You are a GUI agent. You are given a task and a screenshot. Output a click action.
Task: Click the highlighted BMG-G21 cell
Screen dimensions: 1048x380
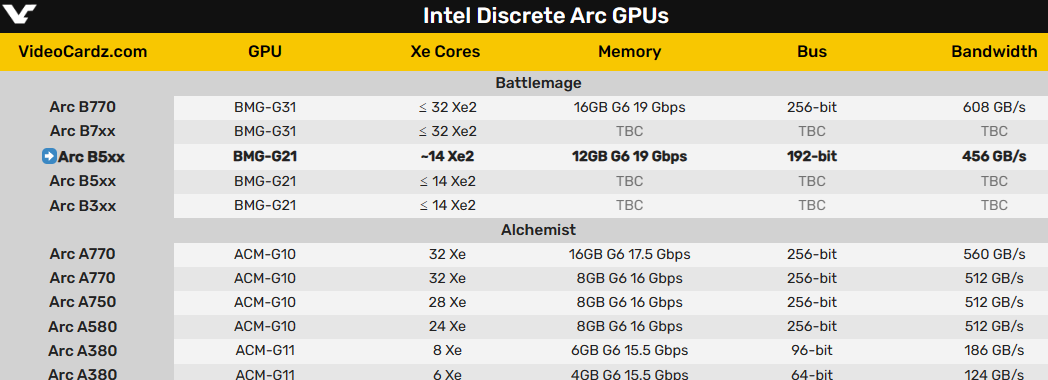click(265, 156)
